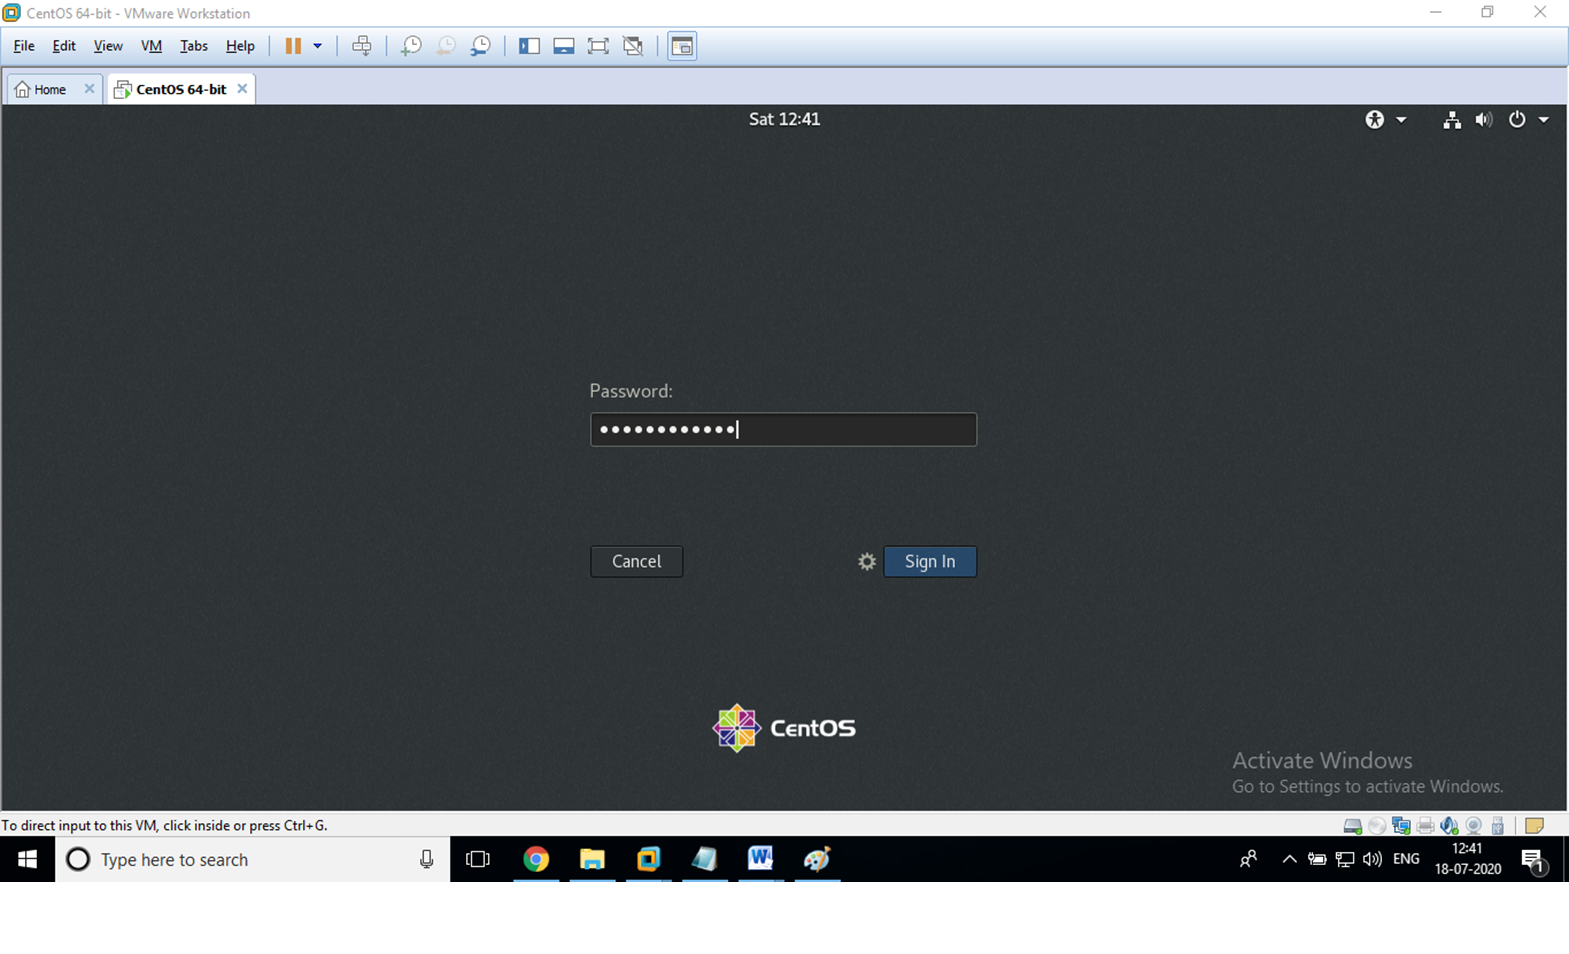Click the ENG language indicator
This screenshot has height=954, width=1569.
[1406, 859]
